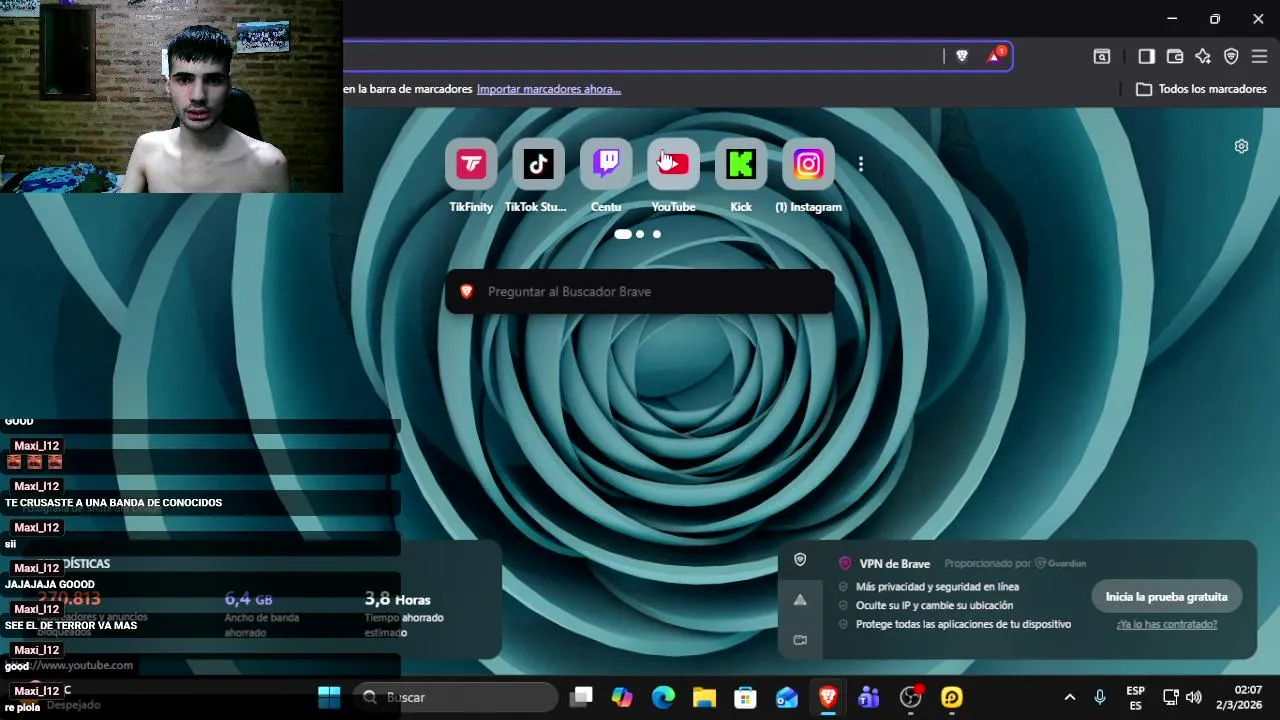Go to first shortcuts page dot
1280x720 pixels.
623,234
